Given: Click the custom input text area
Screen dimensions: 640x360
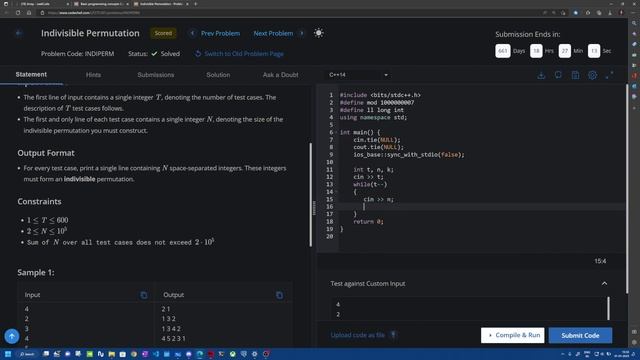Looking at the screenshot, I should pyautogui.click(x=469, y=309).
